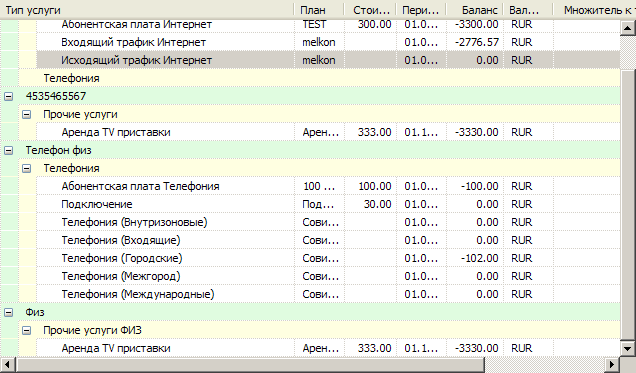Select the Входящий трафик Интернет row
Screen dimensions: 636x373
328,42
